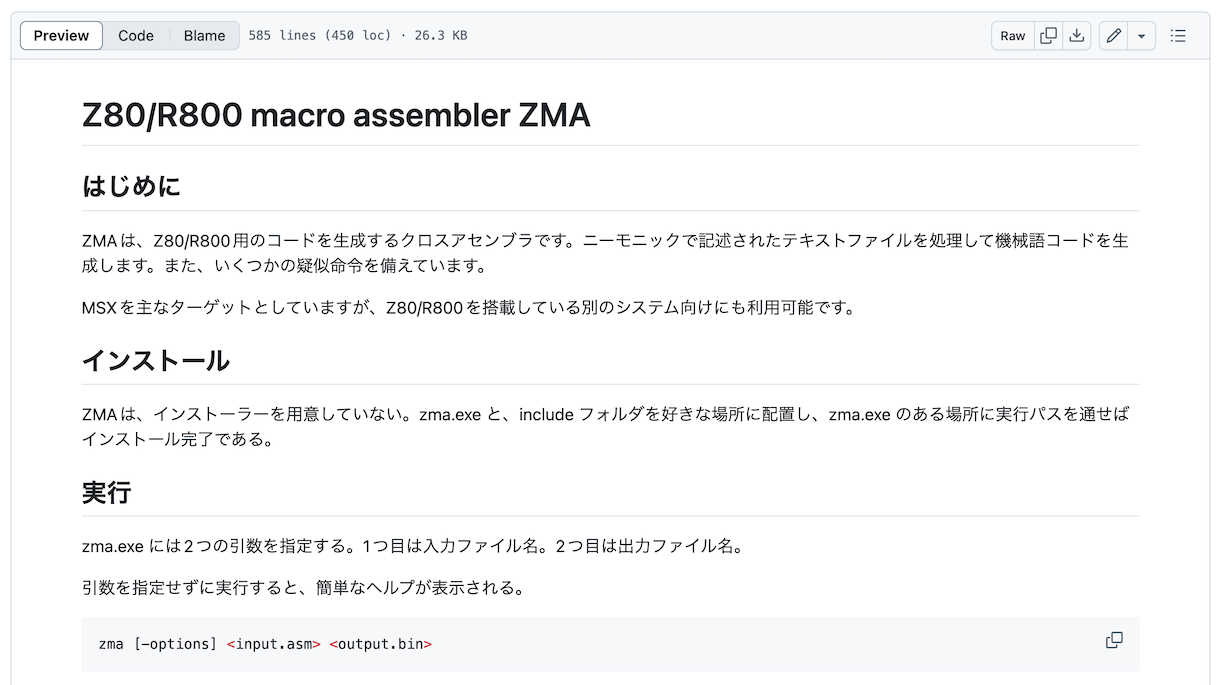1220x685 pixels.
Task: Switch to the Preview tab
Action: [61, 36]
